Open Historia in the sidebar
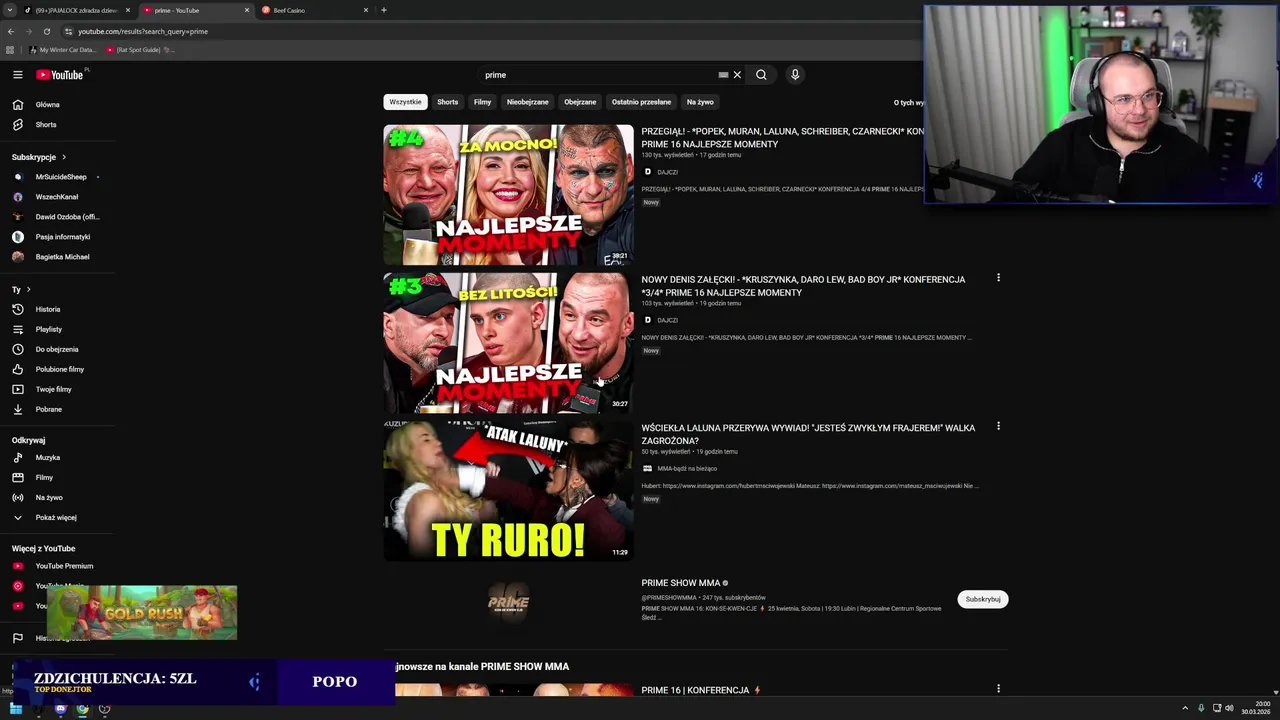The image size is (1280, 720). 47,309
